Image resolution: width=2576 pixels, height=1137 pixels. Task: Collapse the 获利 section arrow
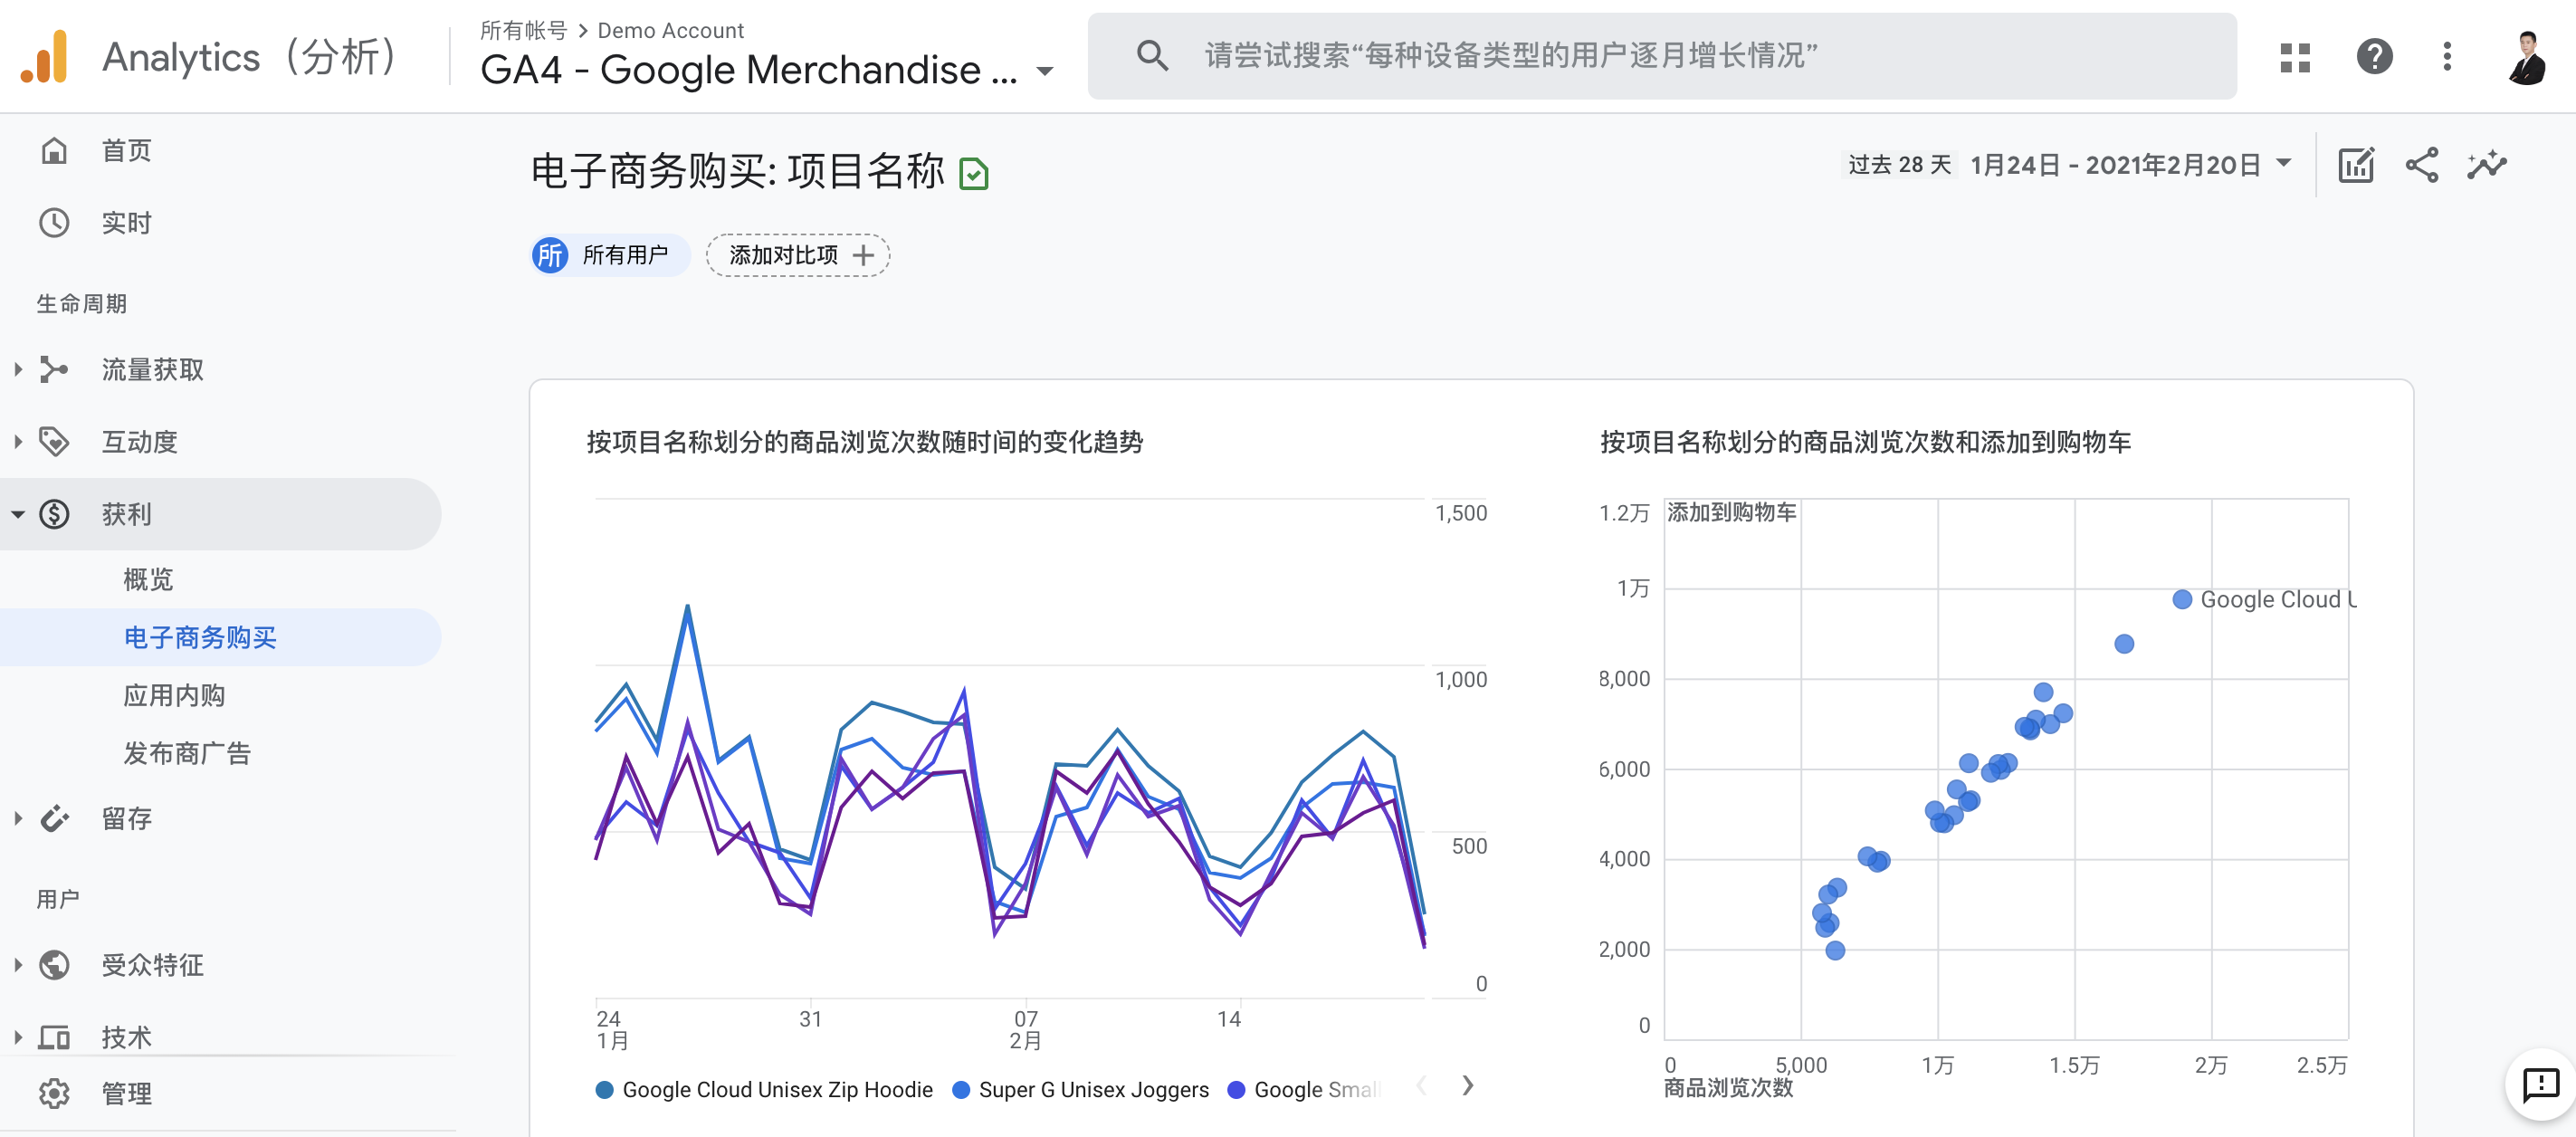click(18, 514)
